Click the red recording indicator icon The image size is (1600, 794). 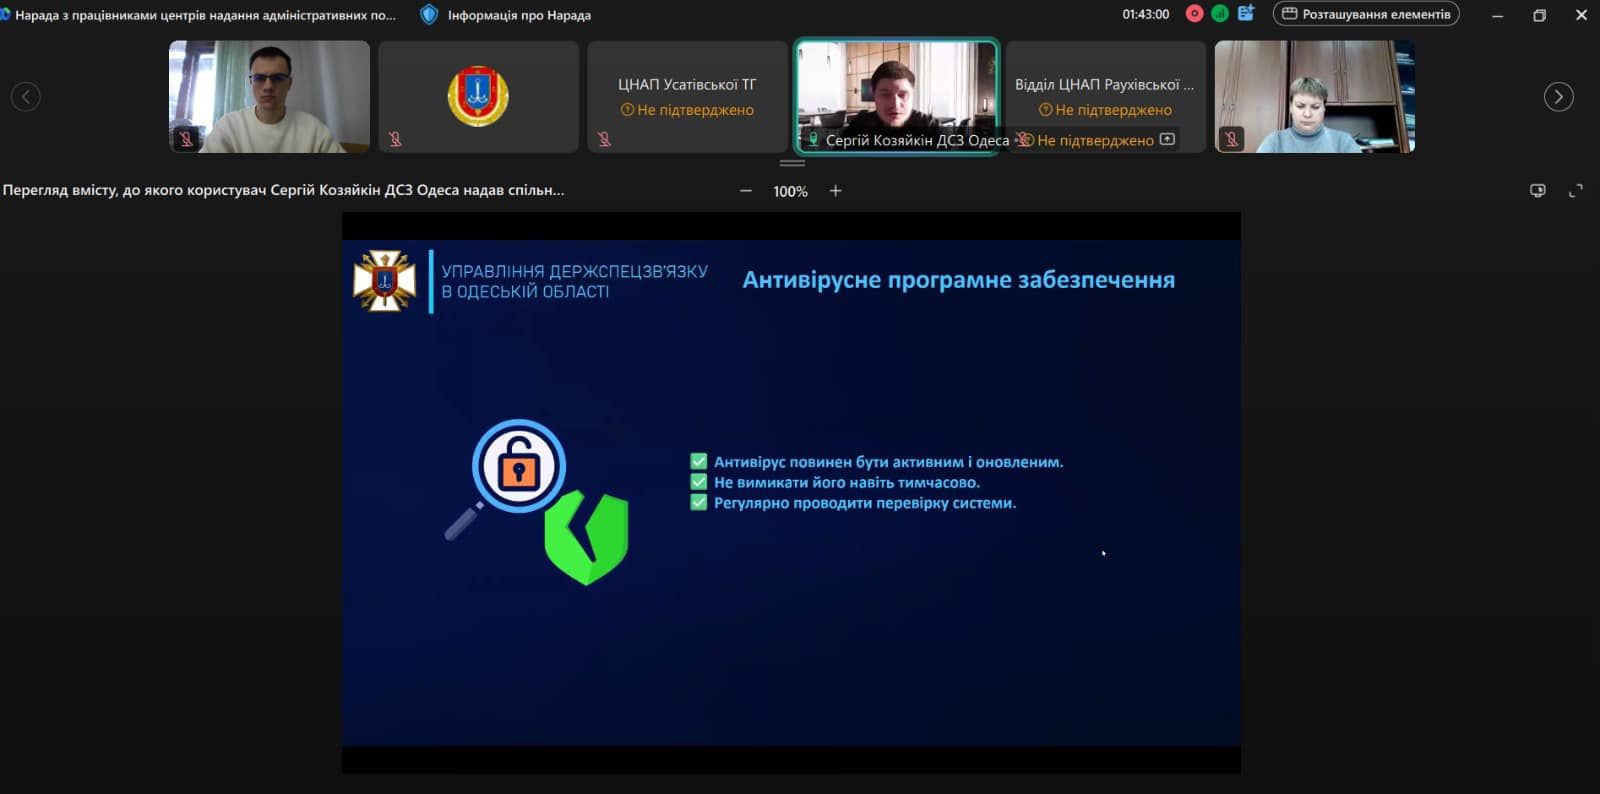(1194, 14)
